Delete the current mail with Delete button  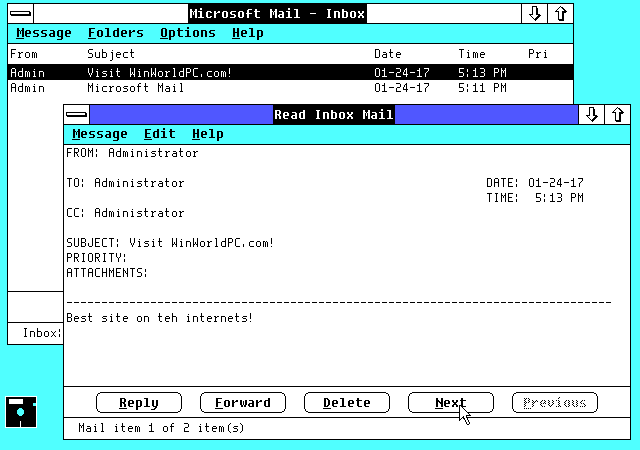[347, 403]
